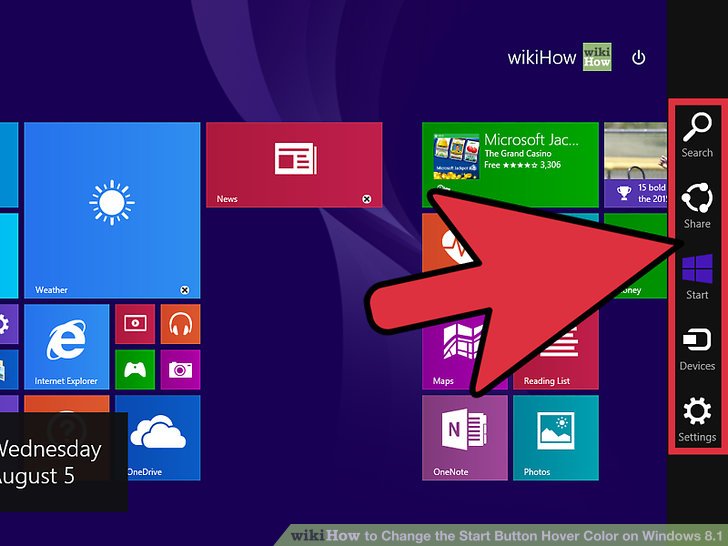The height and width of the screenshot is (546, 728).
Task: Click the Weather tile's round corner badge
Action: point(184,290)
